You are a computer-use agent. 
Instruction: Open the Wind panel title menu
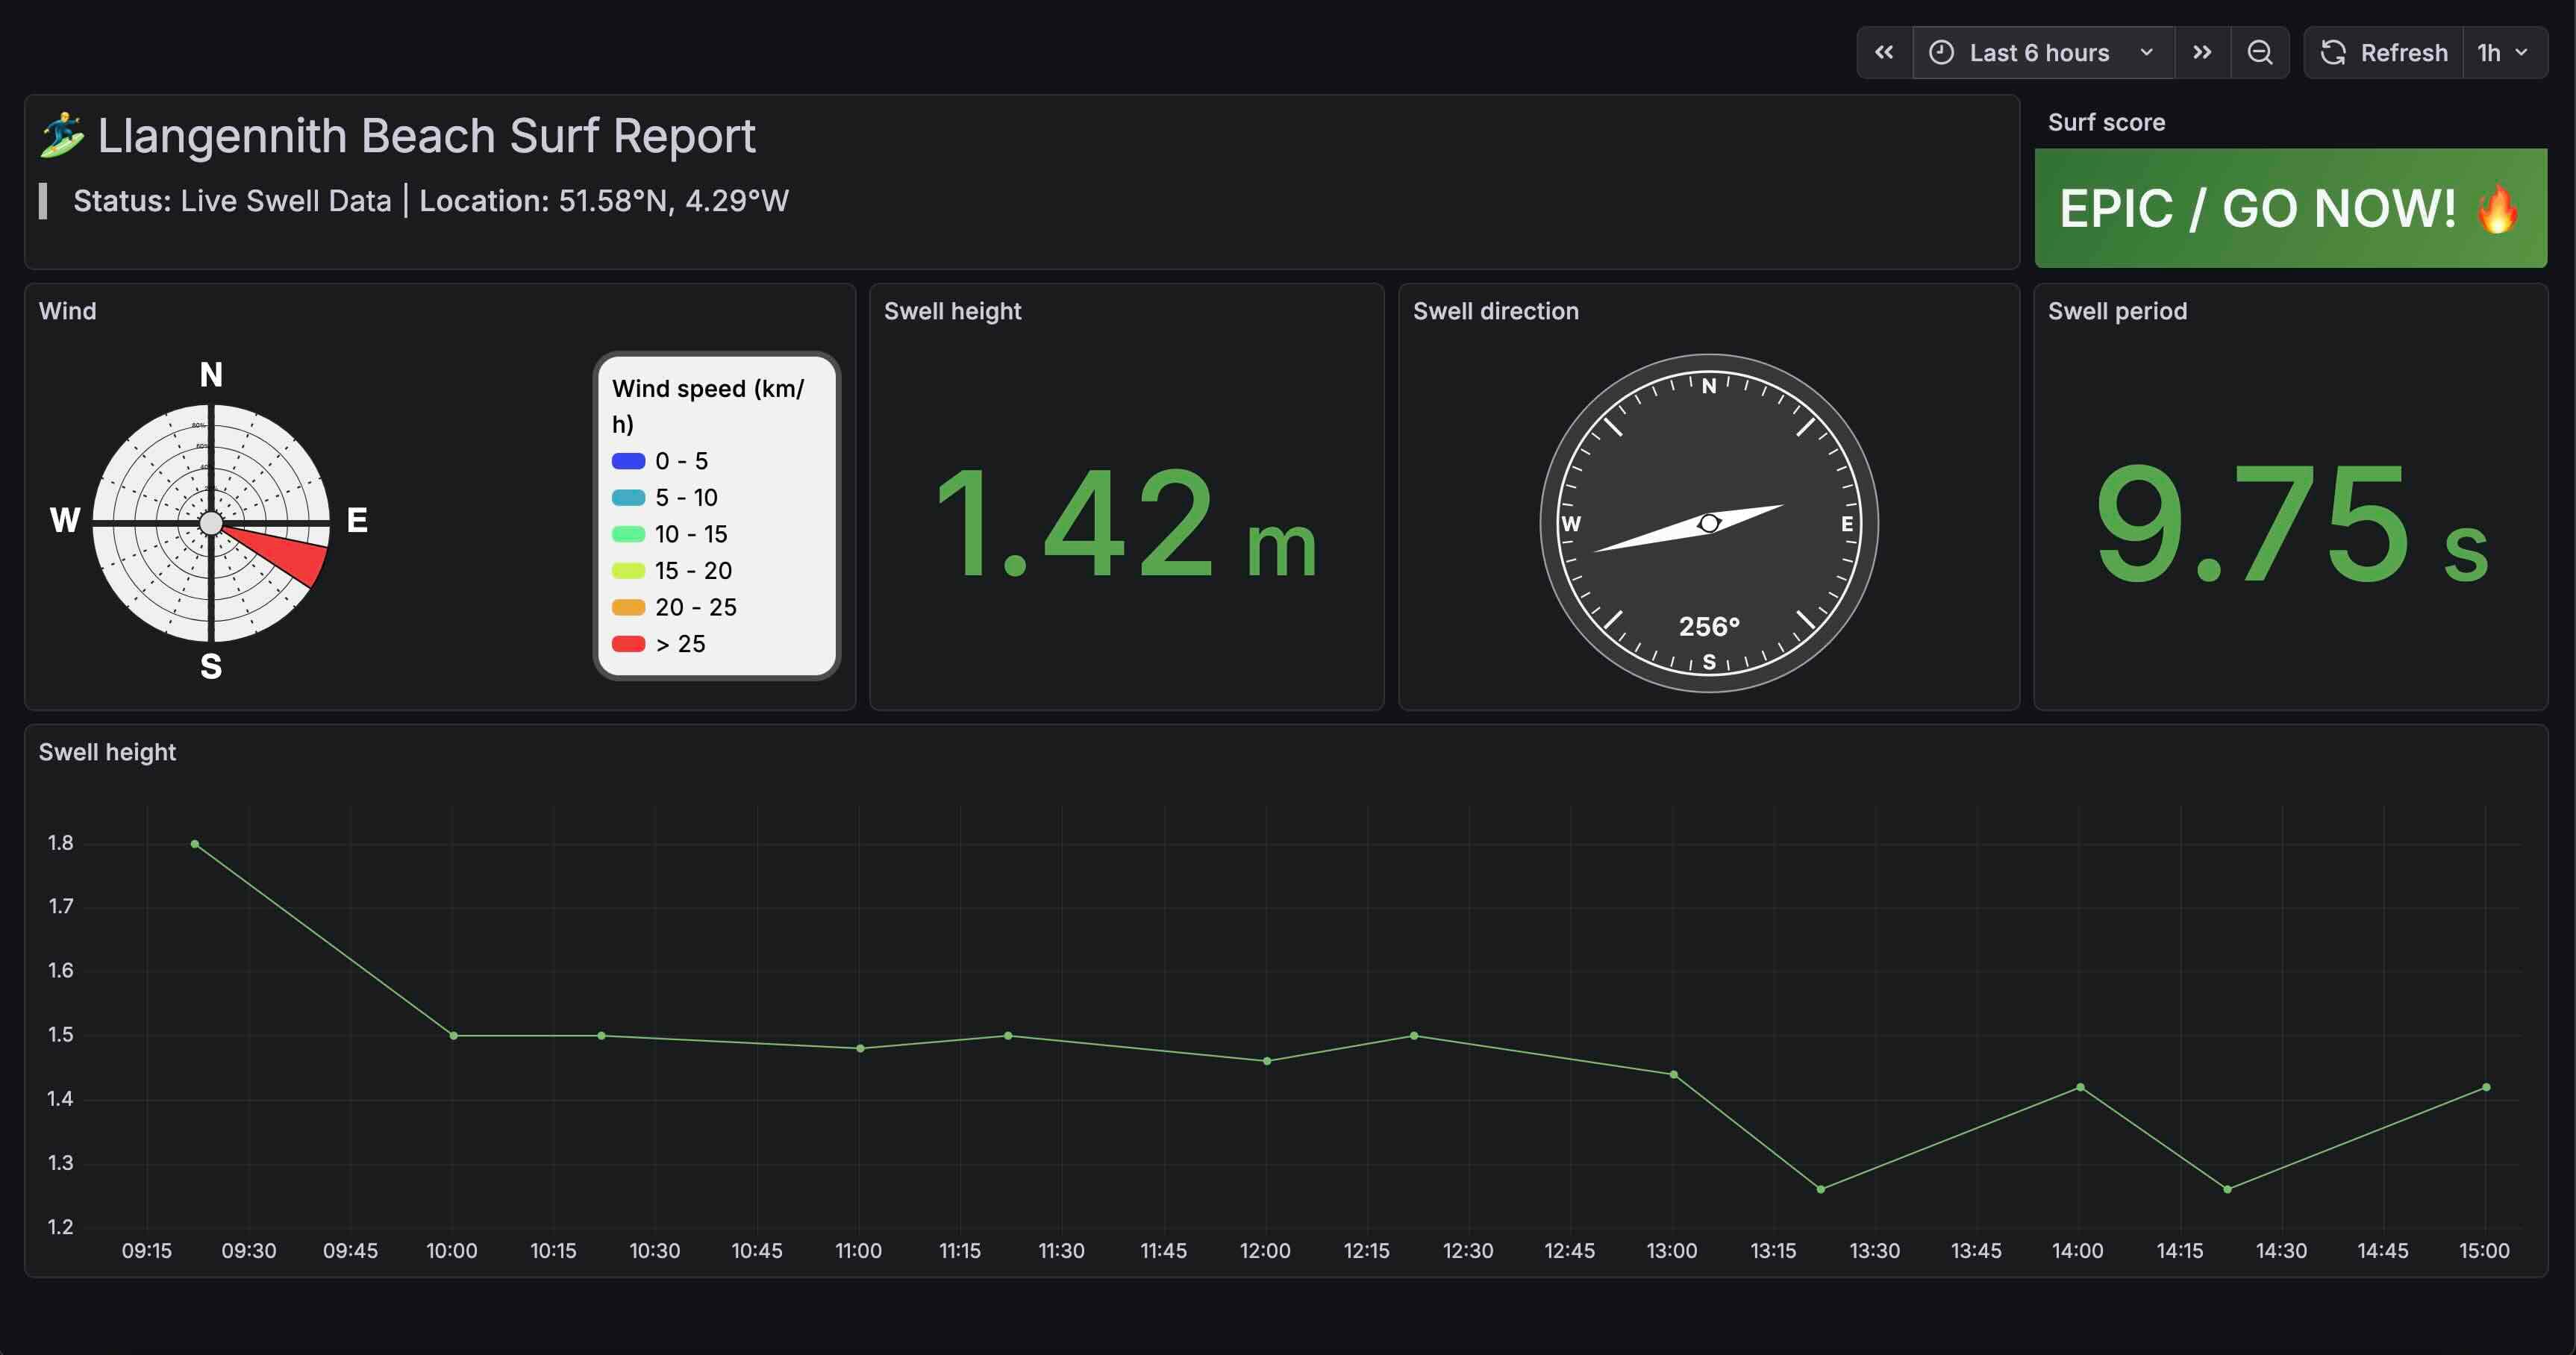[68, 311]
